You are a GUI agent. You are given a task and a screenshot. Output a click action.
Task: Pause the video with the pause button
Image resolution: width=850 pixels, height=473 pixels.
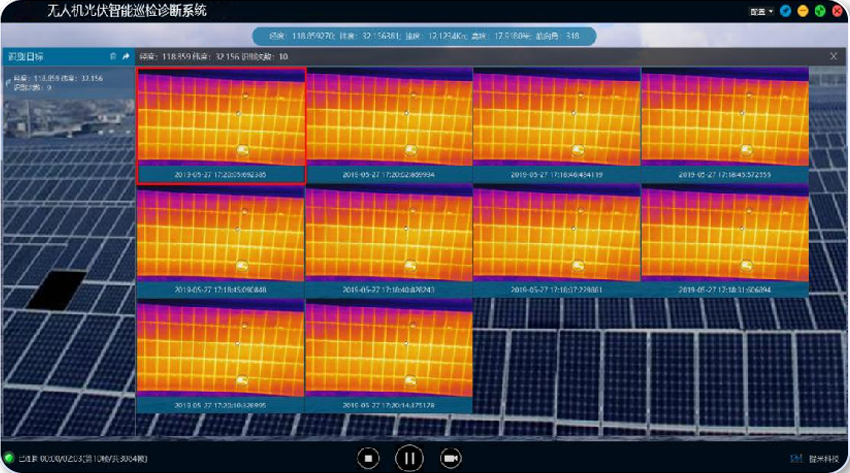tap(409, 458)
